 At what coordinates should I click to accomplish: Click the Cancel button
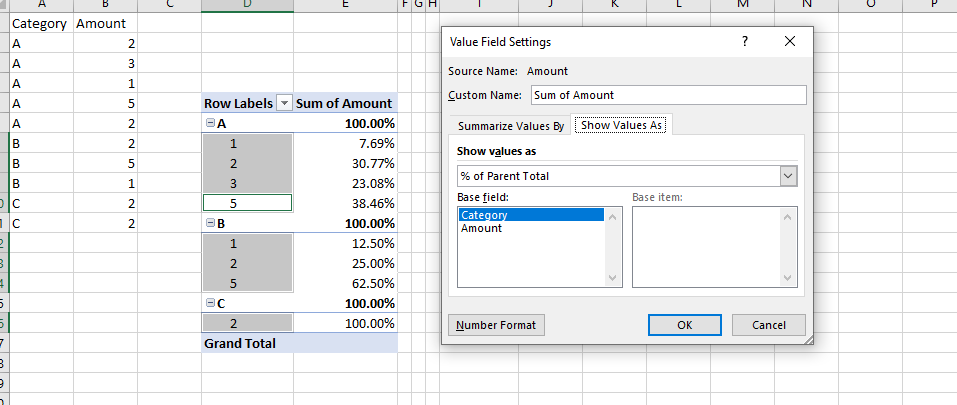pyautogui.click(x=769, y=325)
